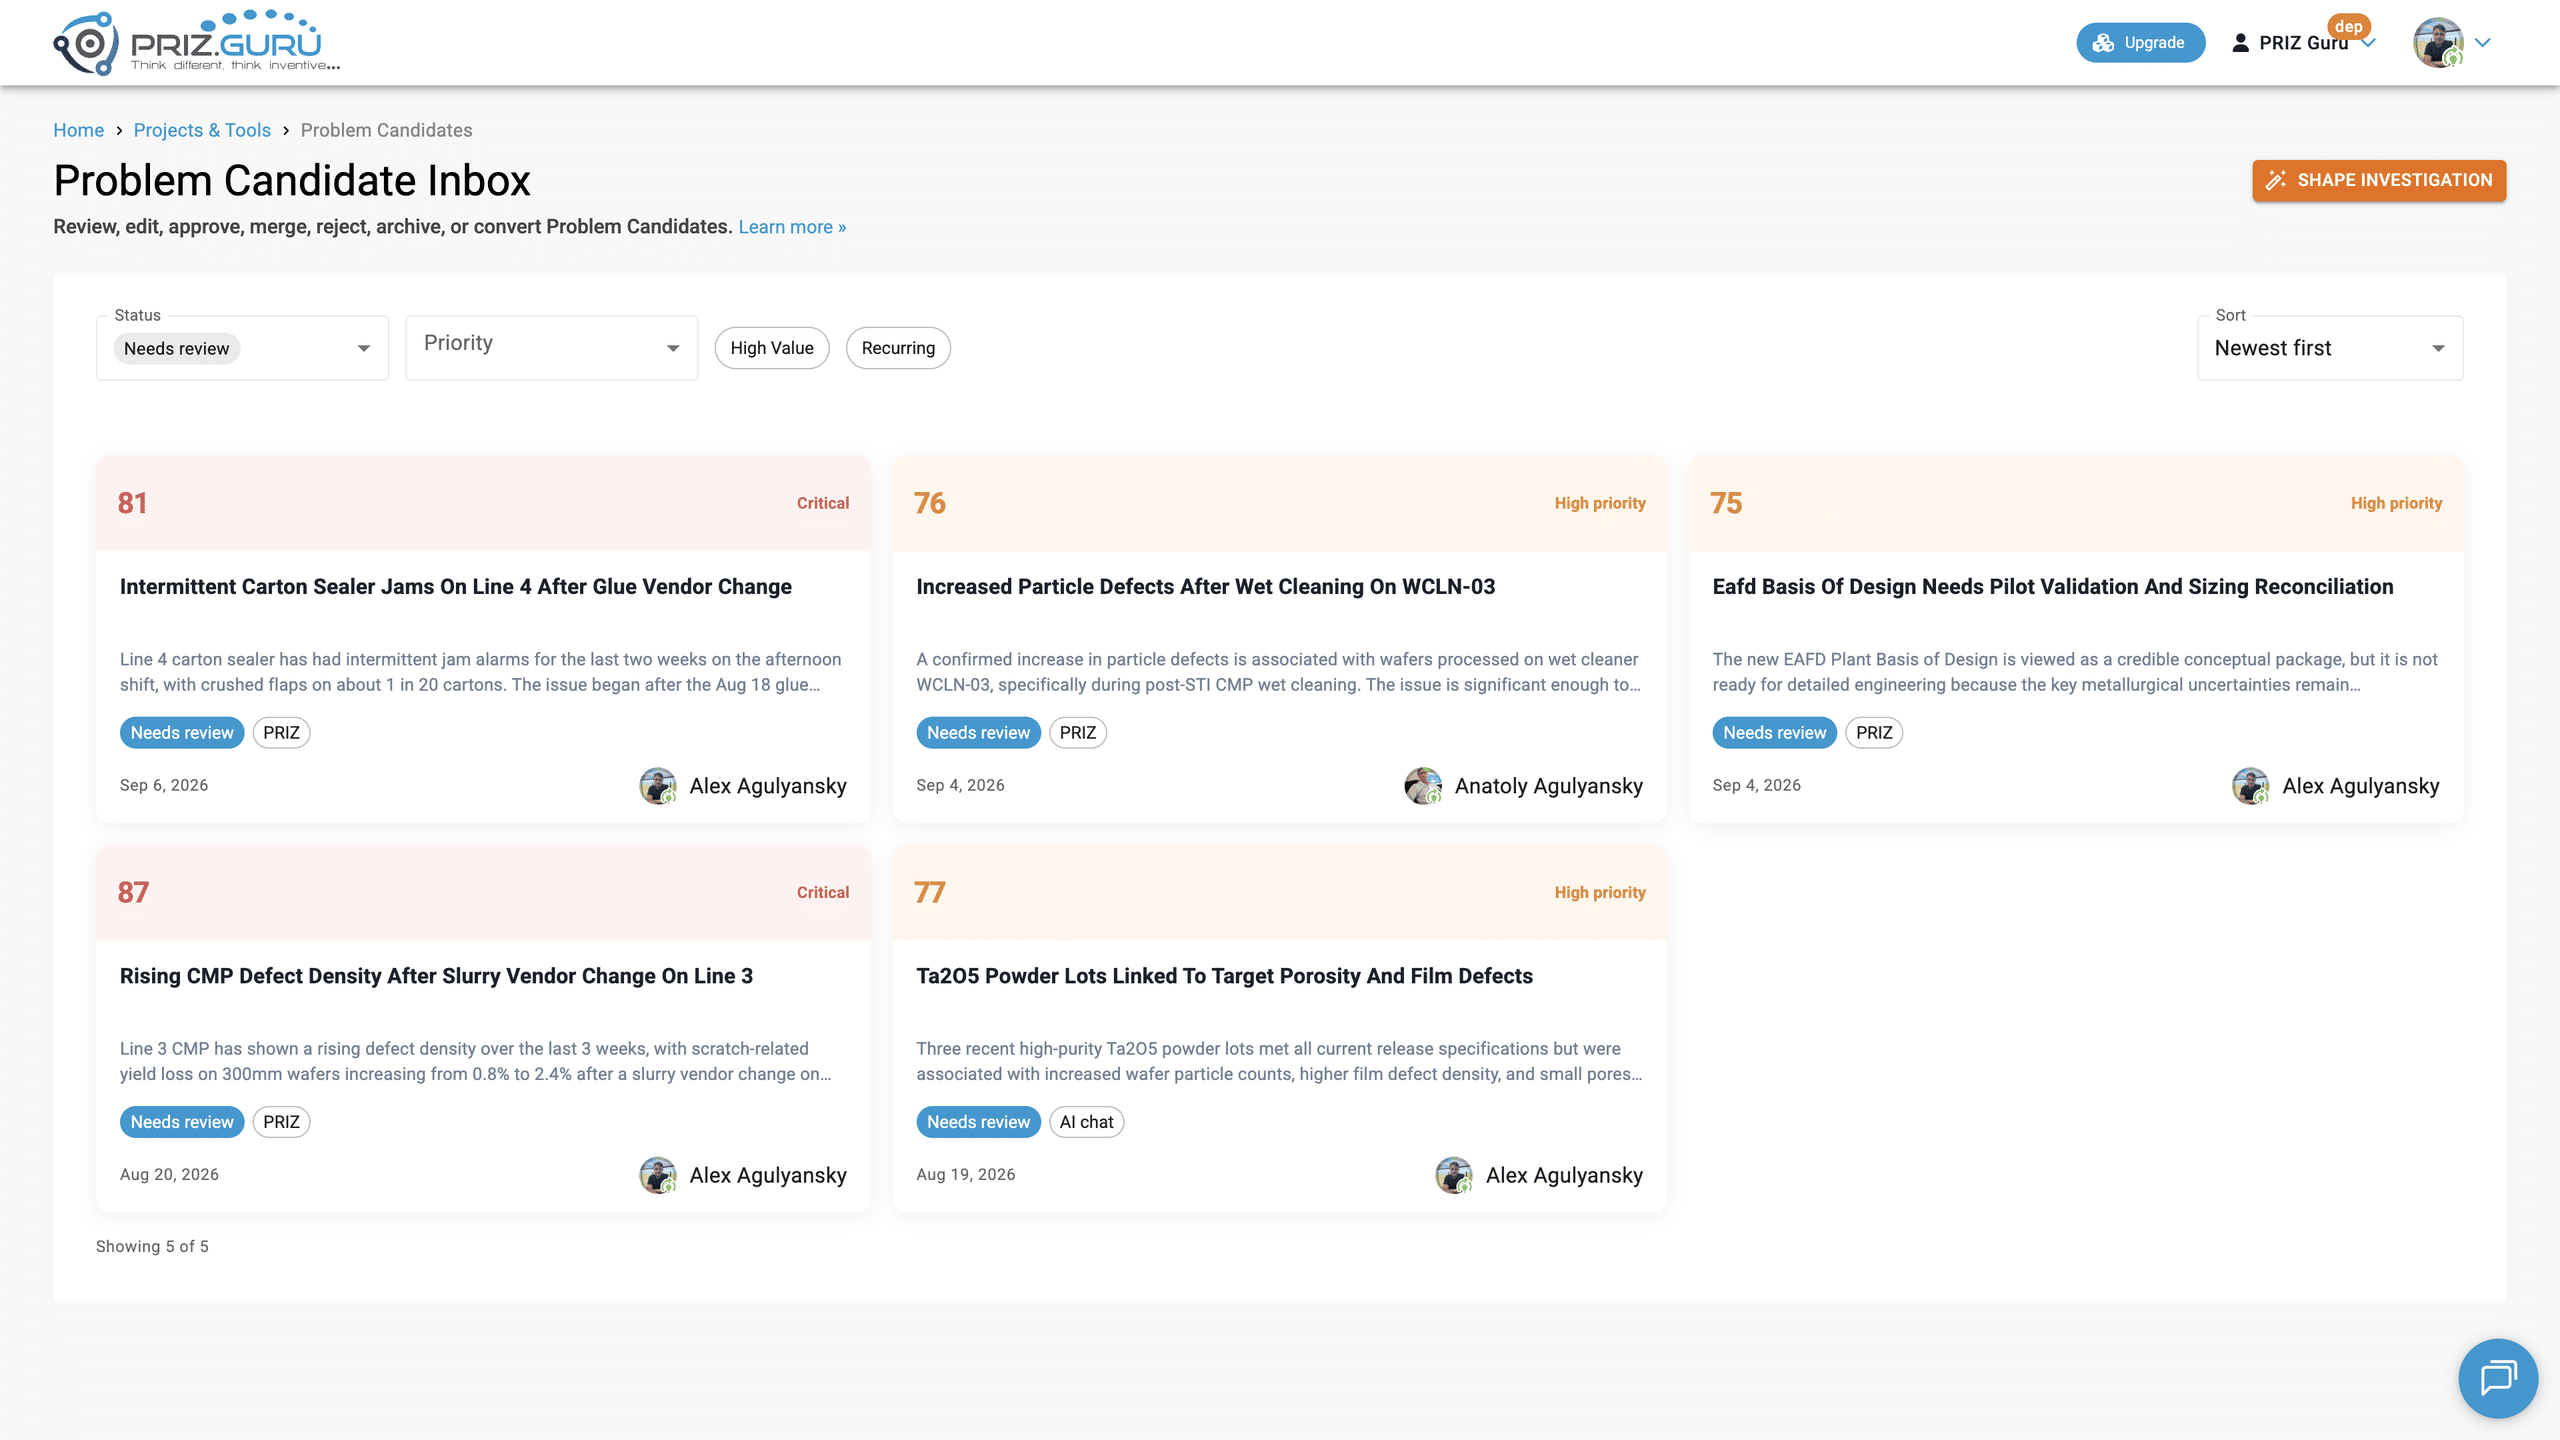Click the Sep 6, 2026 date text
2560x1440 pixels.
pyautogui.click(x=164, y=785)
